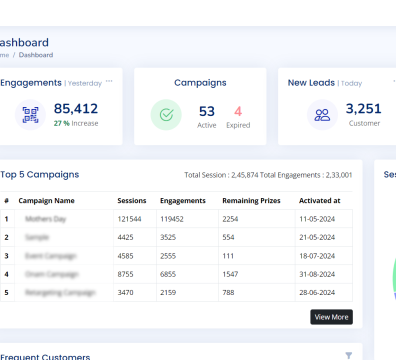The height and width of the screenshot is (360, 396).
Task: Click the 3,251 Customer count
Action: pos(363,109)
